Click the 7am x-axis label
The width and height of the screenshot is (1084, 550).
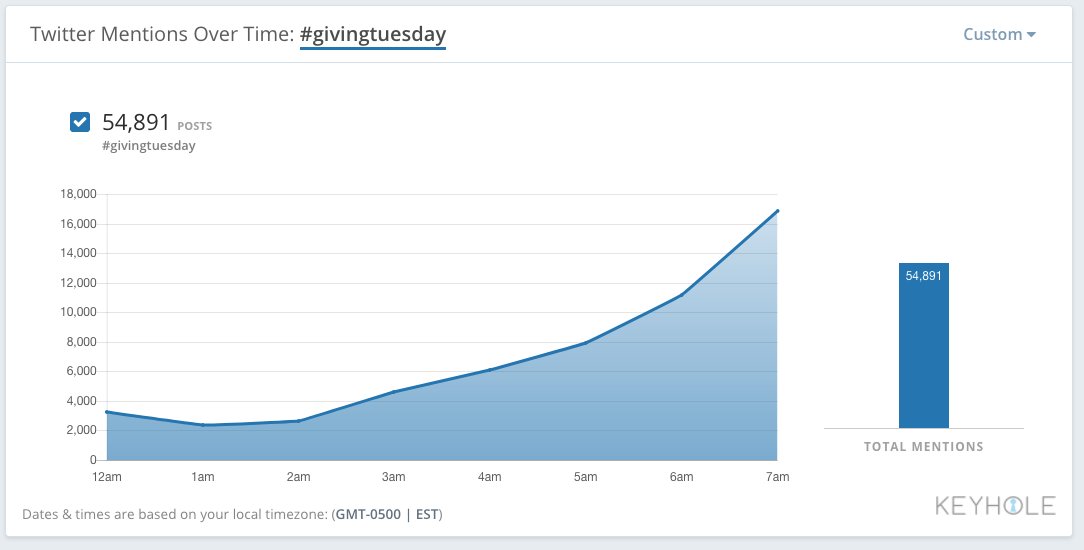click(x=777, y=477)
